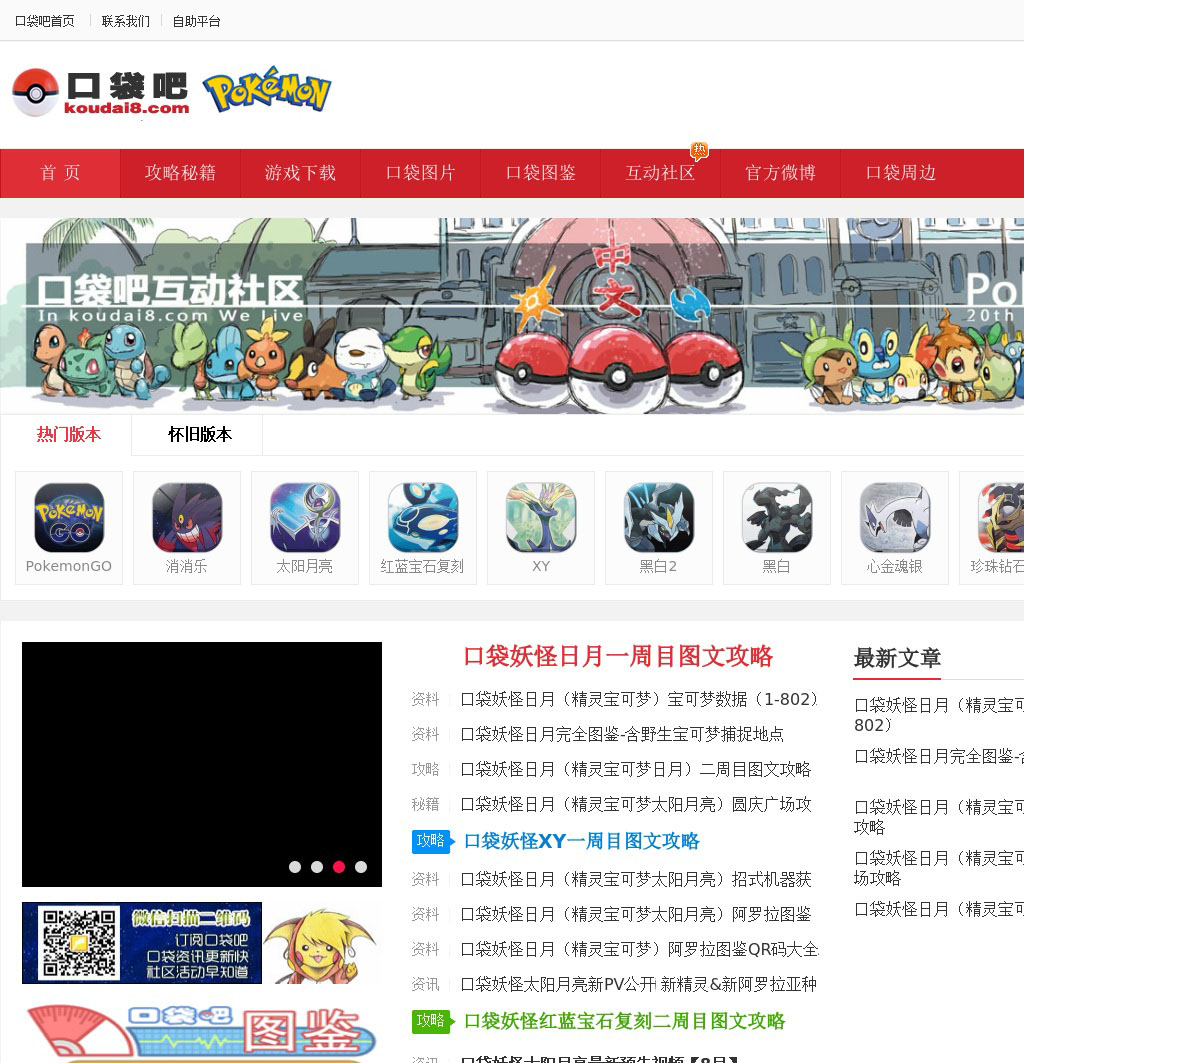This screenshot has height=1063, width=1200.
Task: Click the koudai8.com Pokeball logo
Action: click(x=100, y=92)
